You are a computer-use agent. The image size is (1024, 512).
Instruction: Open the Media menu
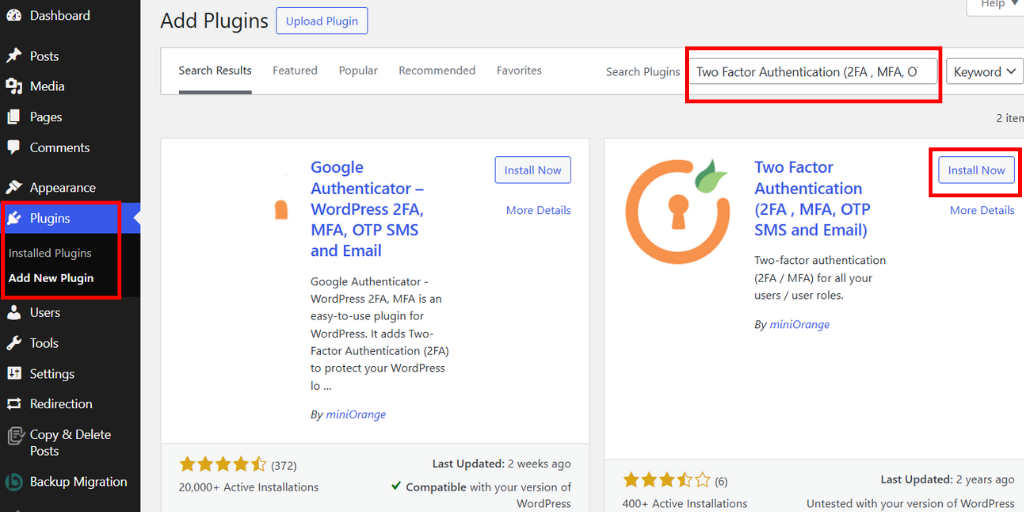(x=47, y=86)
